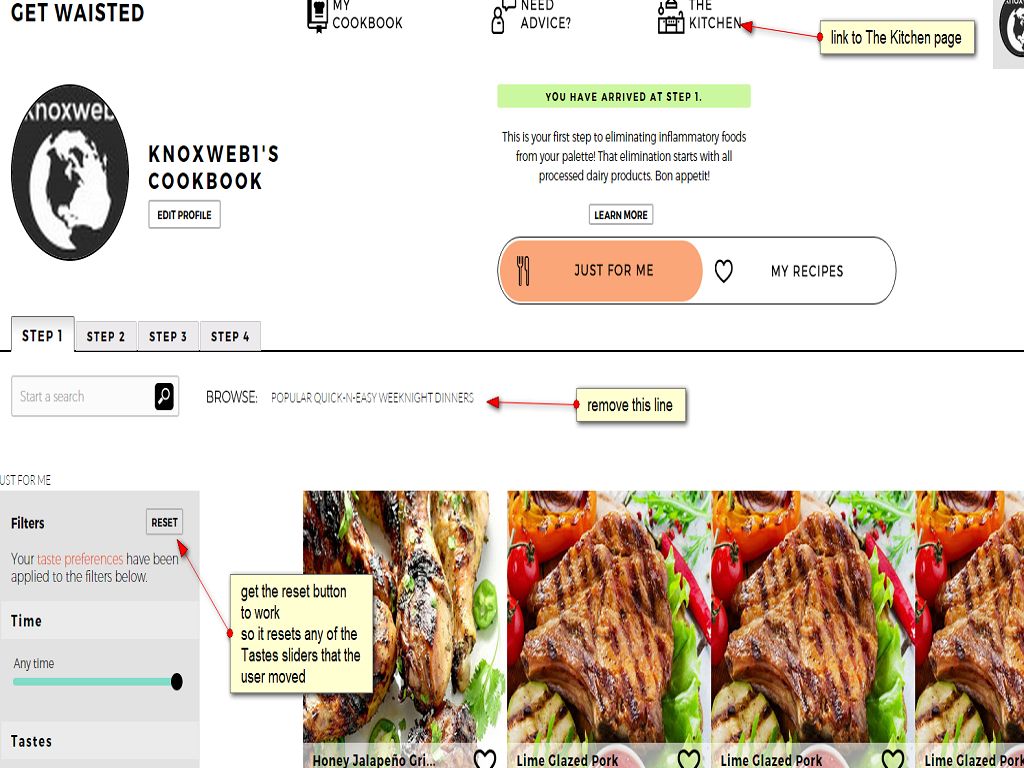Screen dimensions: 1024x768
Task: Collapse the Time filter section
Action: [100, 620]
